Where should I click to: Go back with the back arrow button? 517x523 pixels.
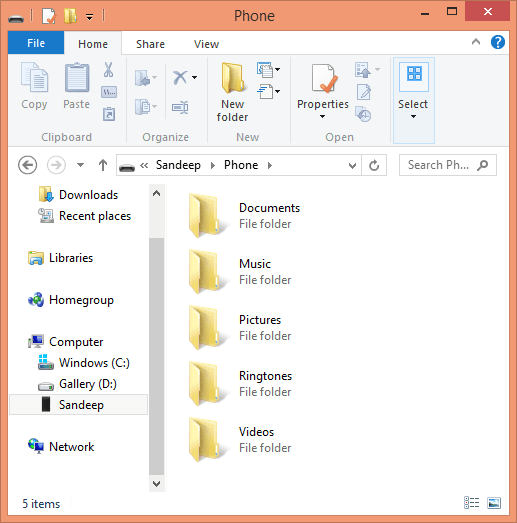tap(27, 165)
